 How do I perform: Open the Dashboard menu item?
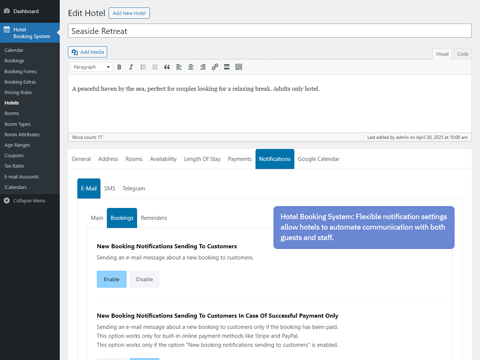[26, 11]
